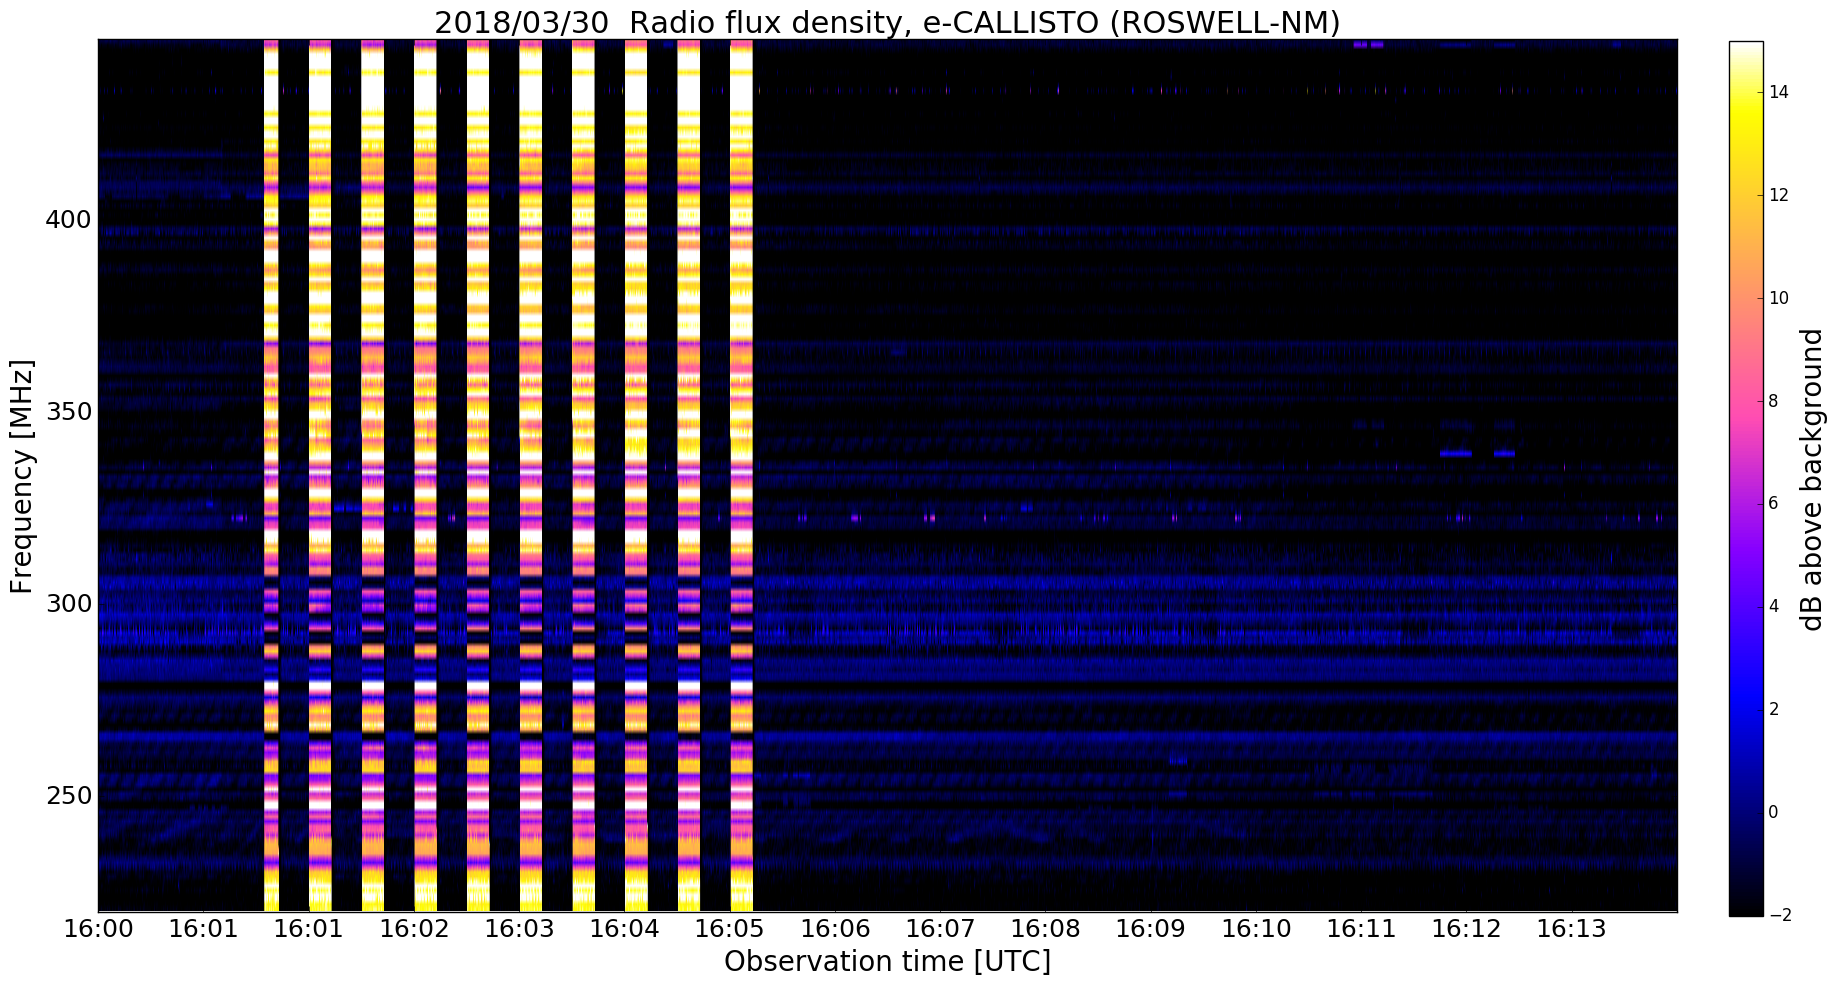Screen dimensions: 1837x986
Task: Click the 'Observation time [UTC]' axis label
Action: point(887,961)
